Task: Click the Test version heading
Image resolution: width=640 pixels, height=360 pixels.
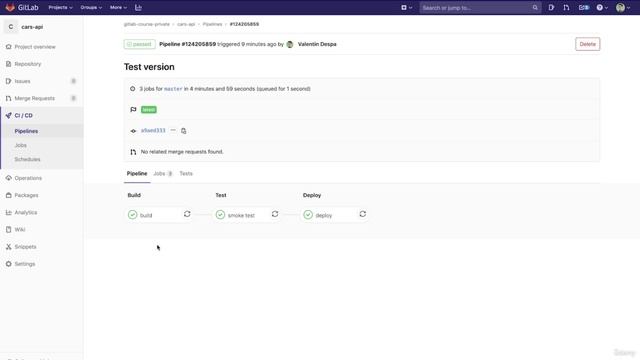Action: pos(149,67)
